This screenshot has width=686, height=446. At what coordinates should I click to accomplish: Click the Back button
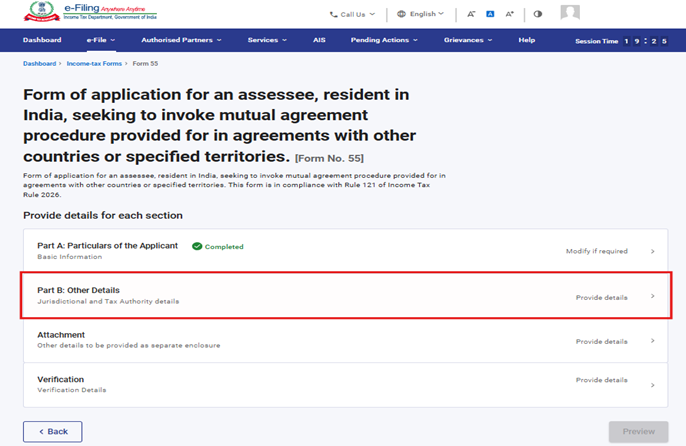(52, 431)
